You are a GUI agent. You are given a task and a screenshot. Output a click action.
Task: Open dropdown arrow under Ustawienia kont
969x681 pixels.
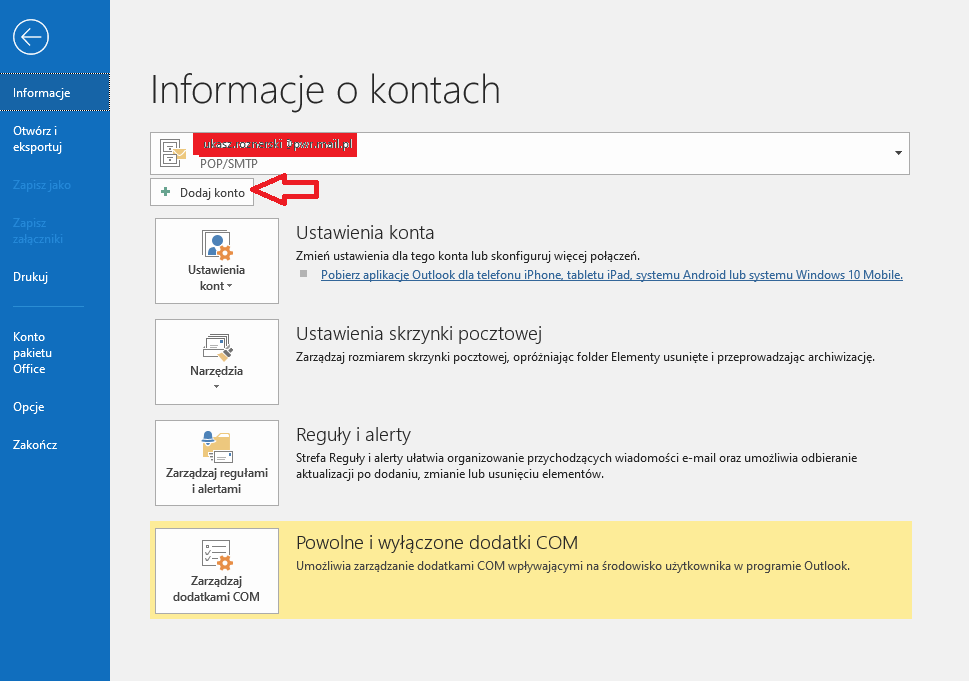point(230,287)
